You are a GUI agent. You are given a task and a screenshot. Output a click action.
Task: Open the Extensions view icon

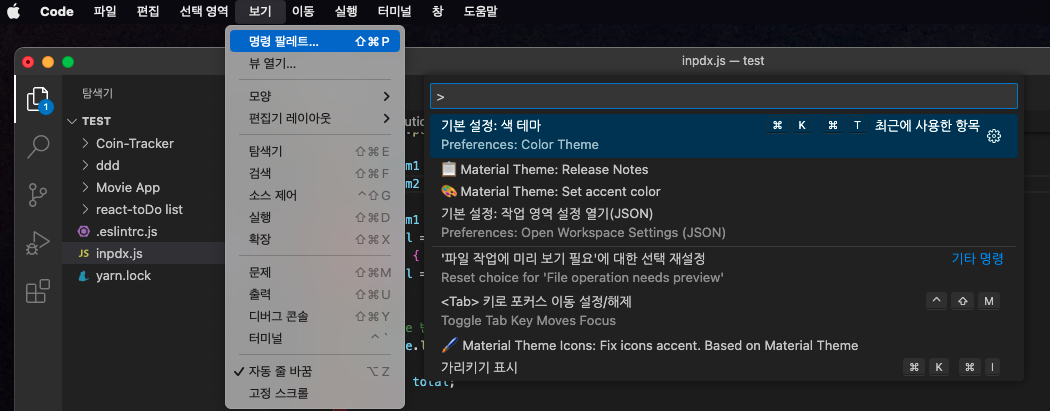tap(38, 292)
